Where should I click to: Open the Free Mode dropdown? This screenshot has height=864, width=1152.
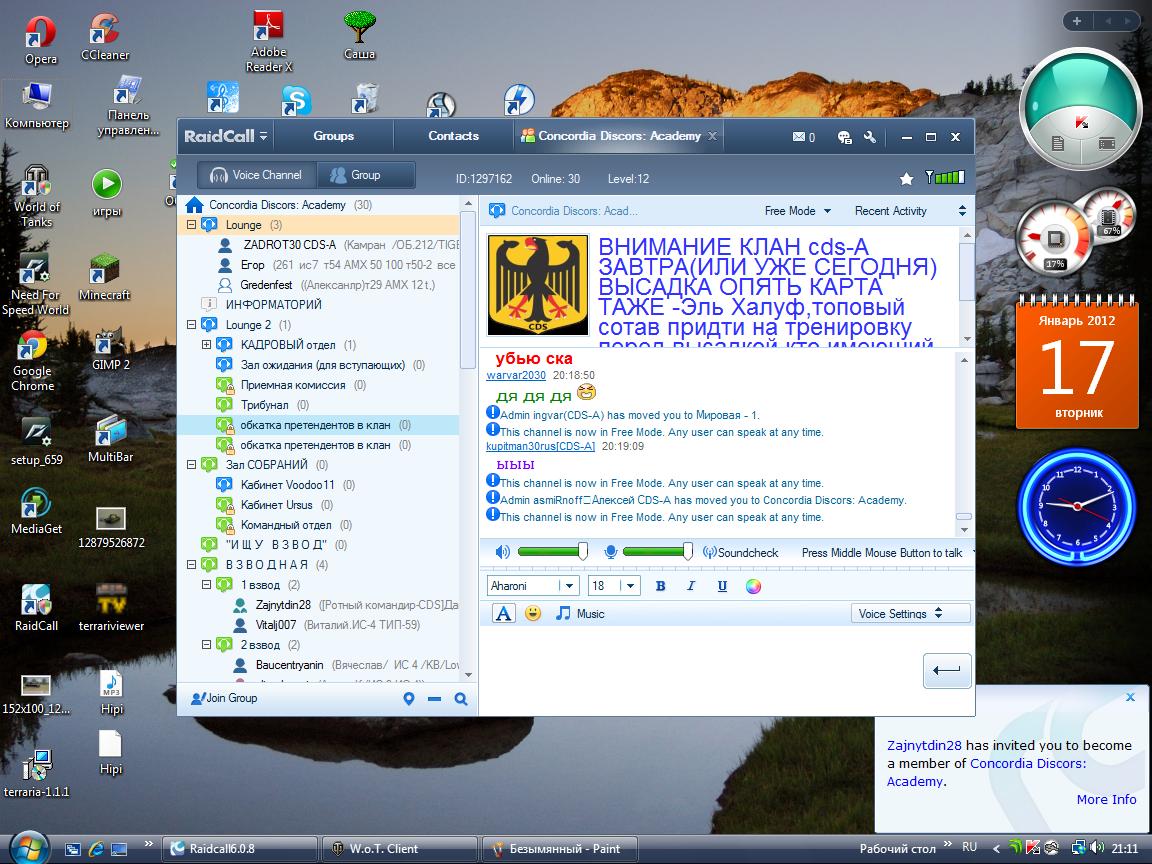[797, 211]
